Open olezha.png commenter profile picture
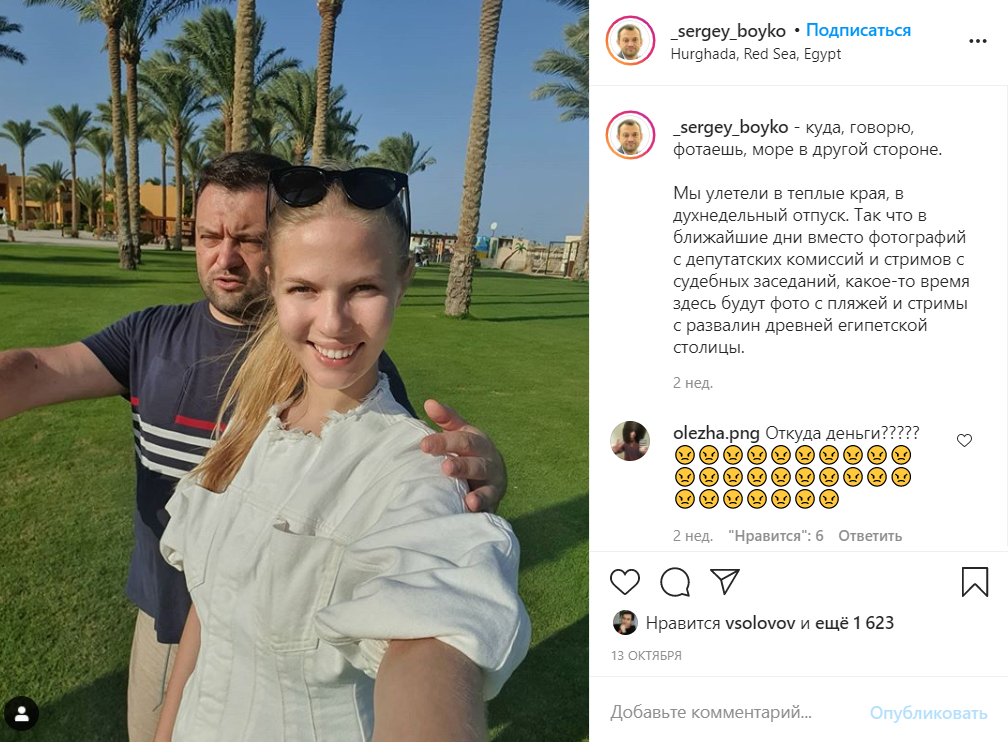1008x742 pixels. pos(629,441)
